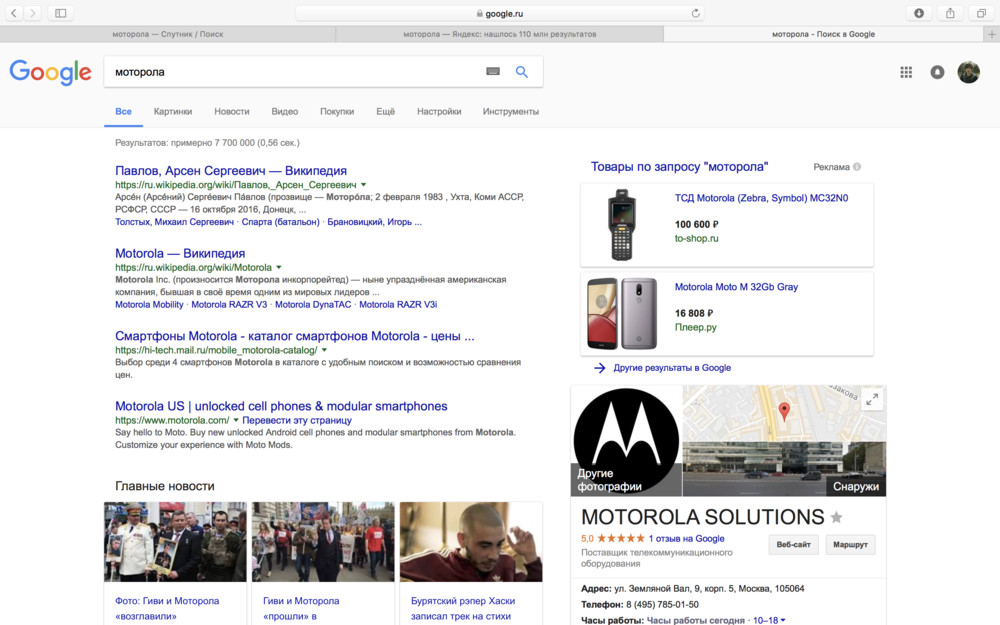Open the Спарта (батальон) sitelink

click(x=281, y=222)
